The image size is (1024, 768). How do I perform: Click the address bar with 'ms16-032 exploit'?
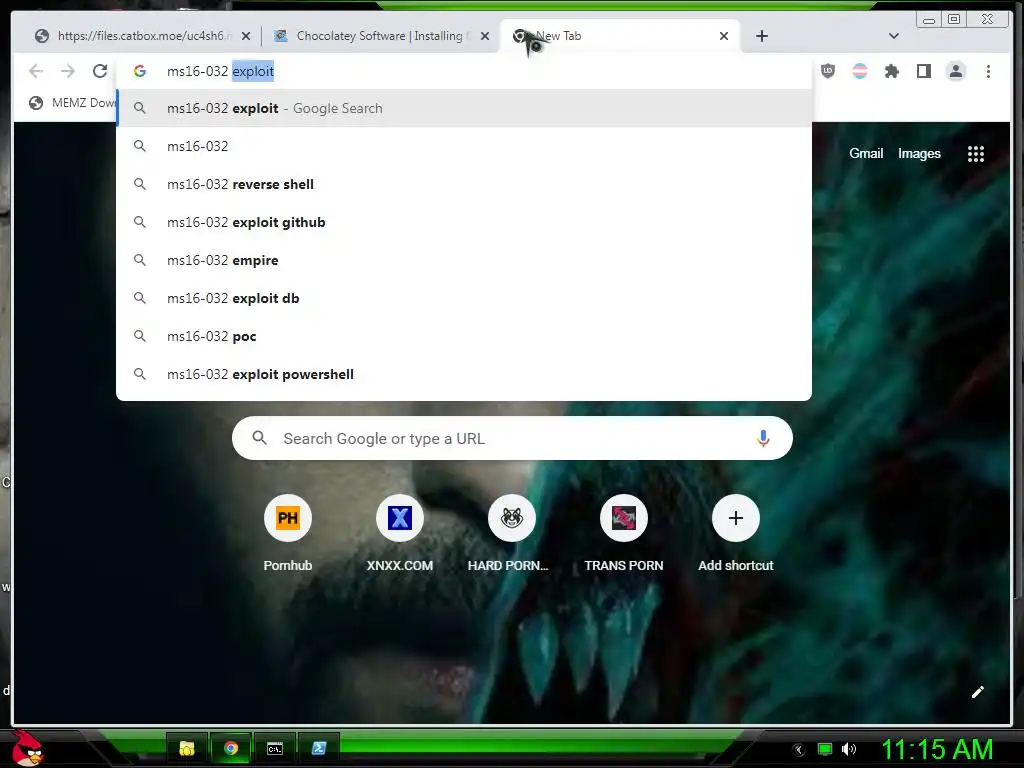464,71
